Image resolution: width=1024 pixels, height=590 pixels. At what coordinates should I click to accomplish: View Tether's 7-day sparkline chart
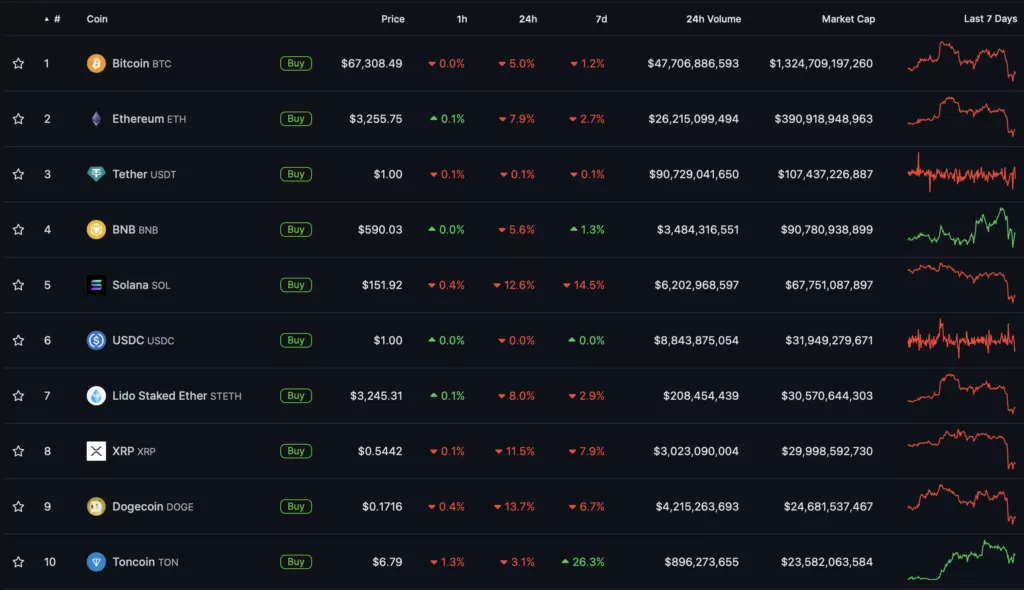(x=961, y=172)
